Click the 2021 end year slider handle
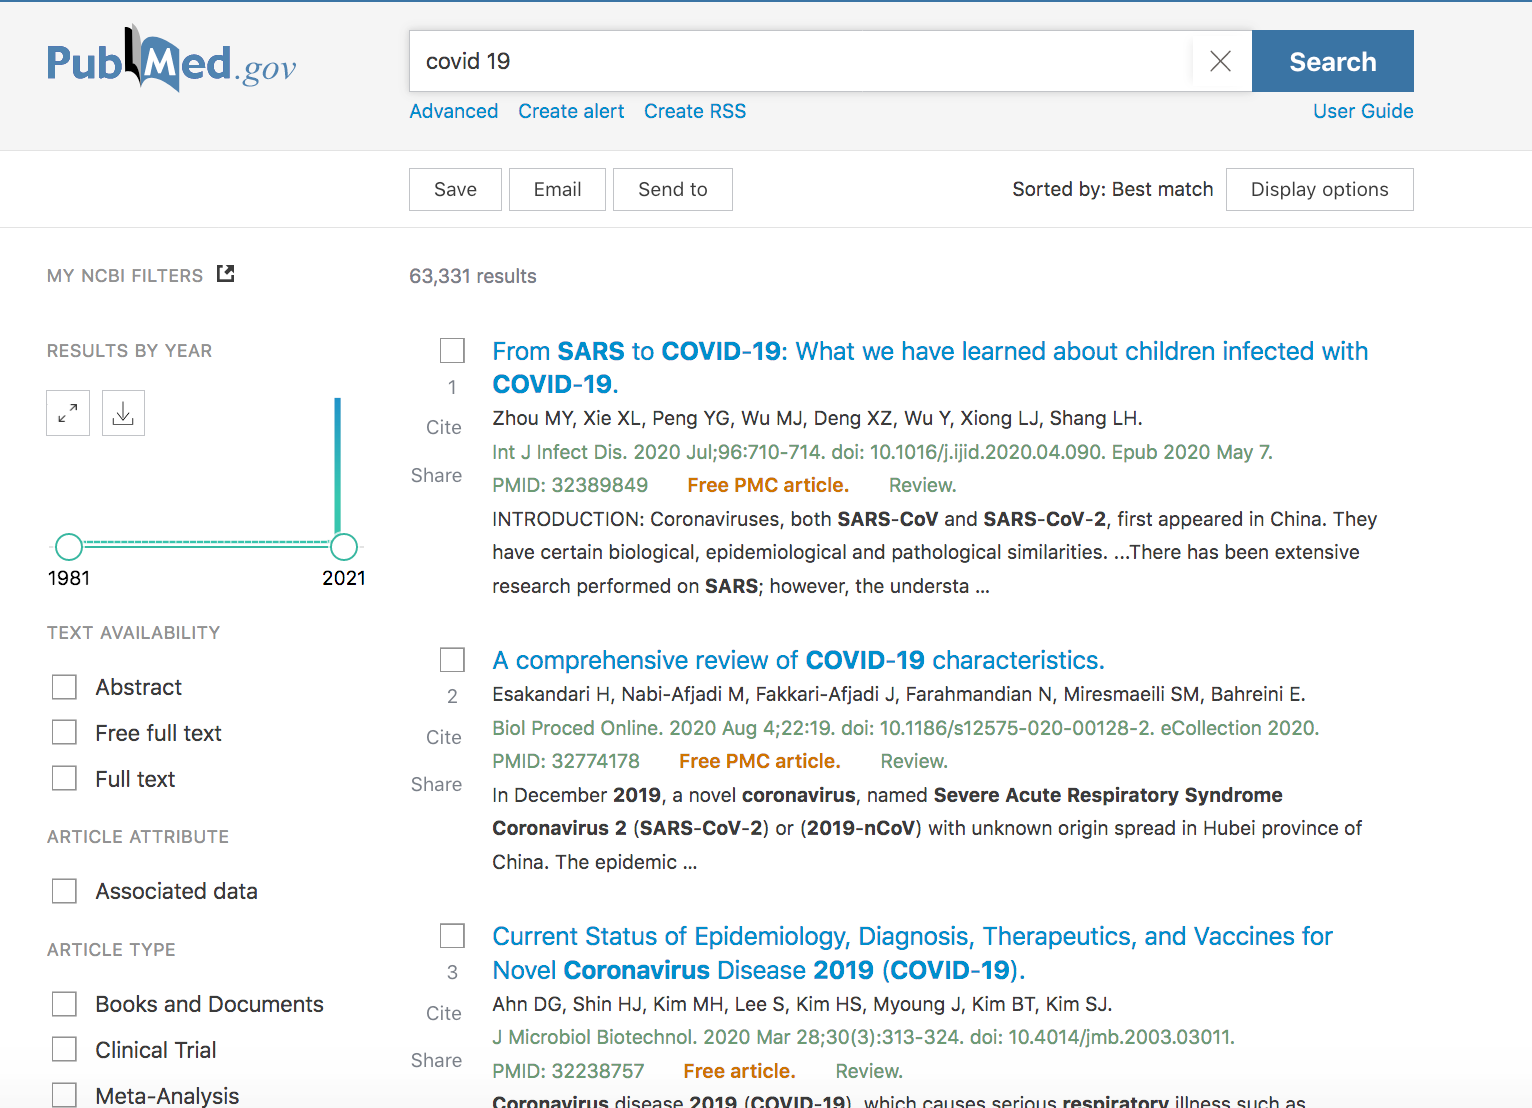The height and width of the screenshot is (1108, 1532). (343, 547)
